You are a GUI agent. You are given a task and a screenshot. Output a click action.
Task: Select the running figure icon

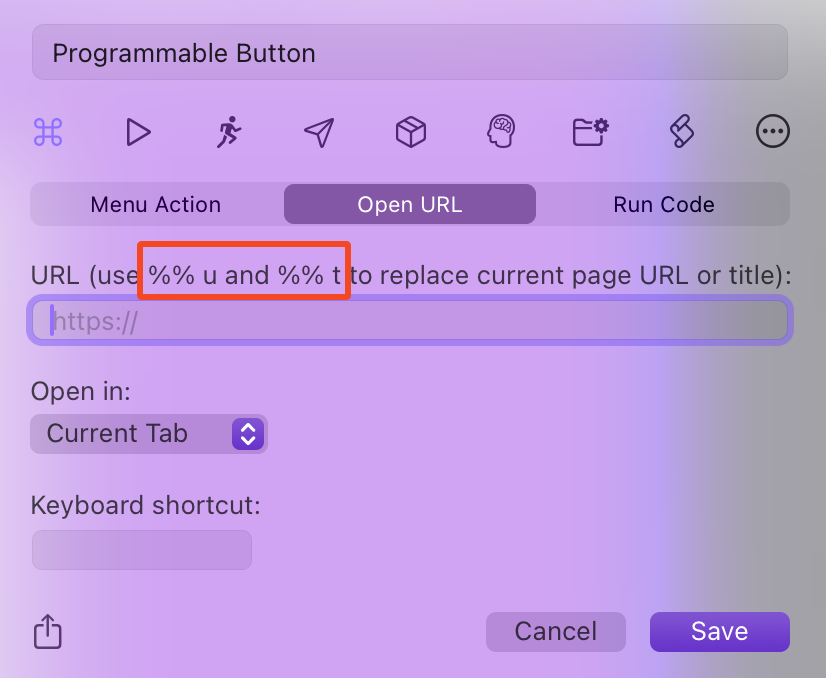coord(229,132)
